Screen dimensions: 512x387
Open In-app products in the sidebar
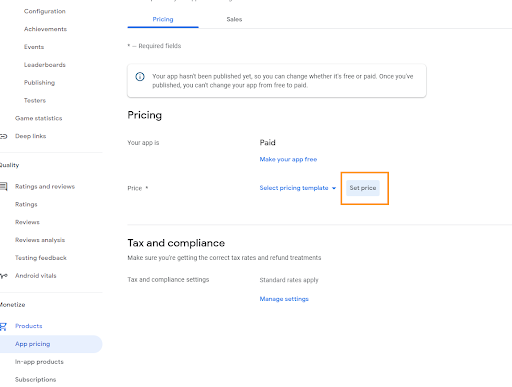click(39, 362)
